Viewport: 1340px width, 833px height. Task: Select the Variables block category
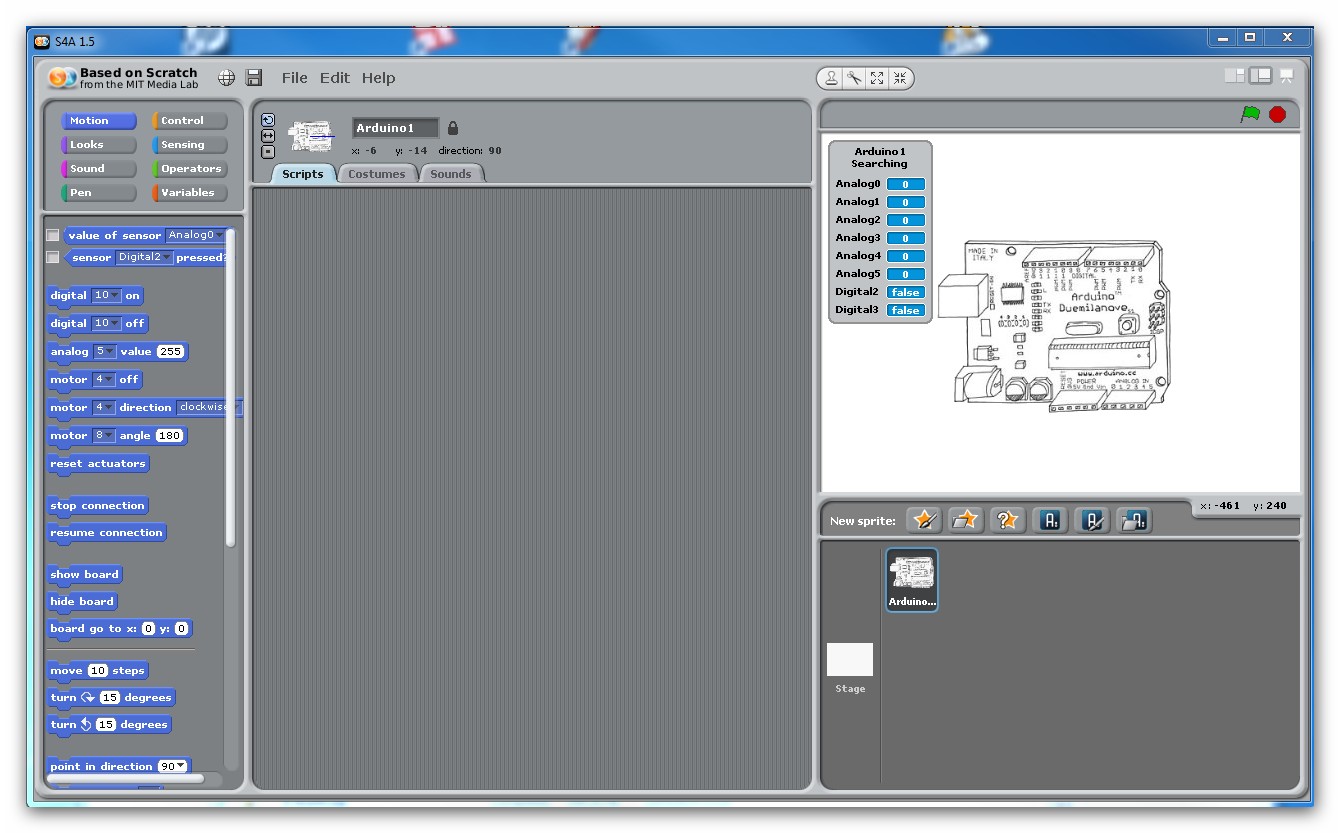[190, 193]
